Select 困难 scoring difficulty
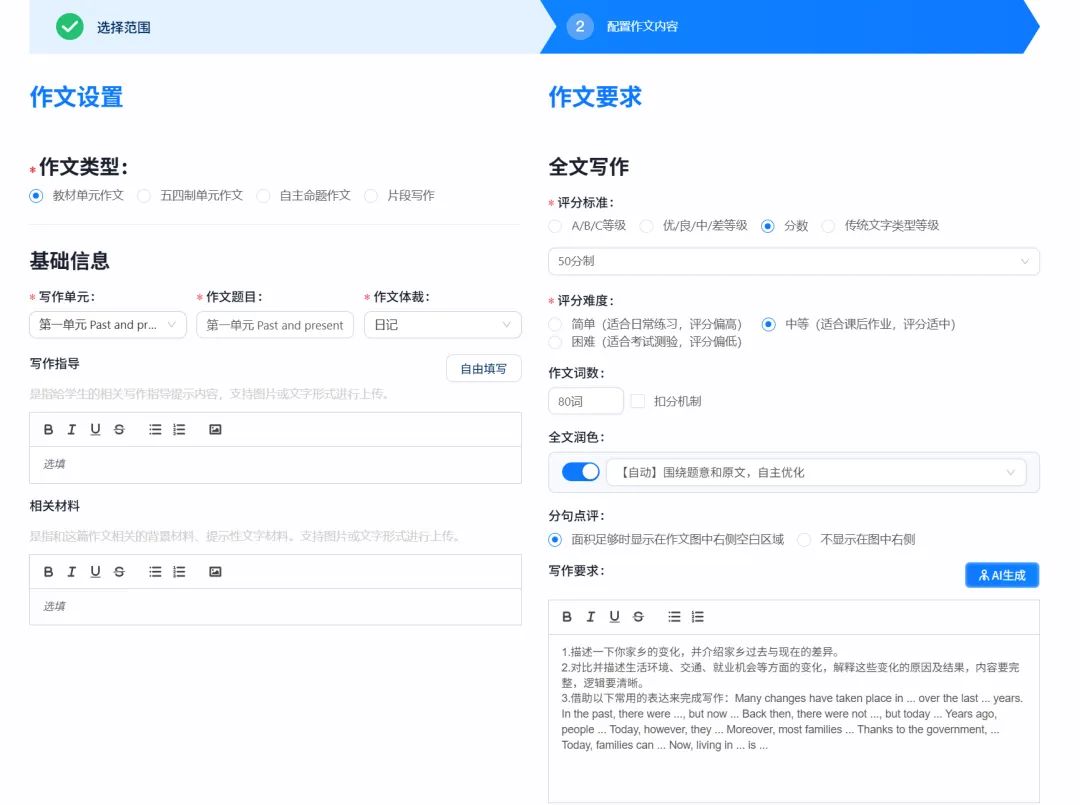 point(555,342)
